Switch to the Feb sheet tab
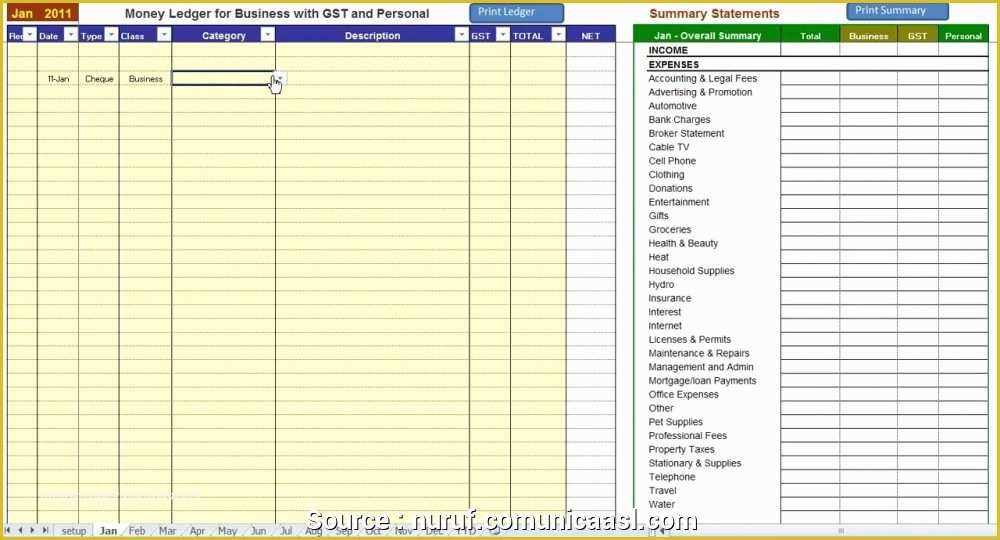 tap(137, 531)
